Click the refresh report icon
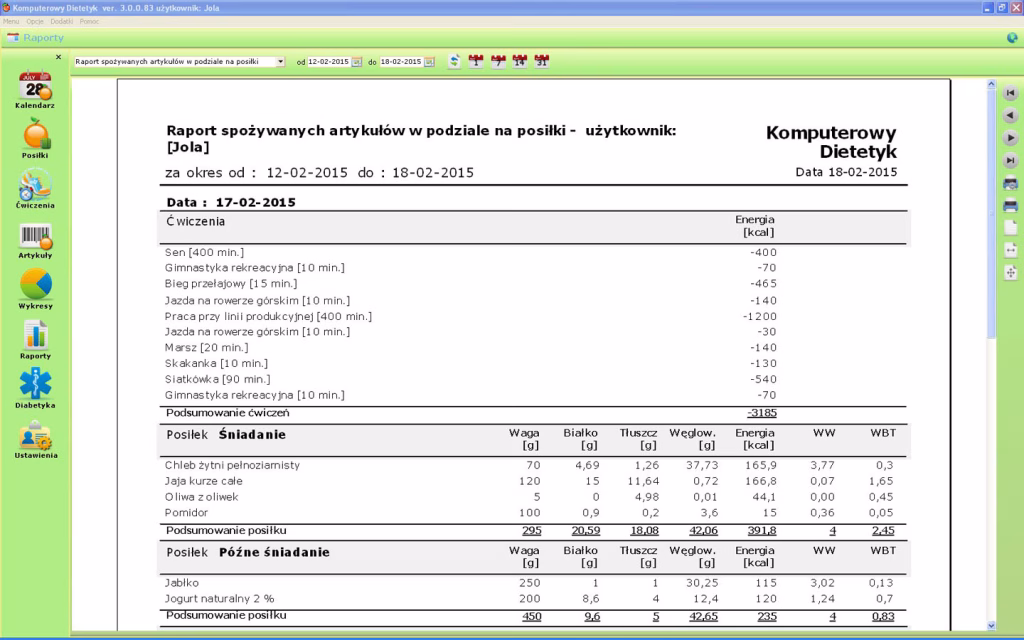This screenshot has height=640, width=1024. pos(455,61)
